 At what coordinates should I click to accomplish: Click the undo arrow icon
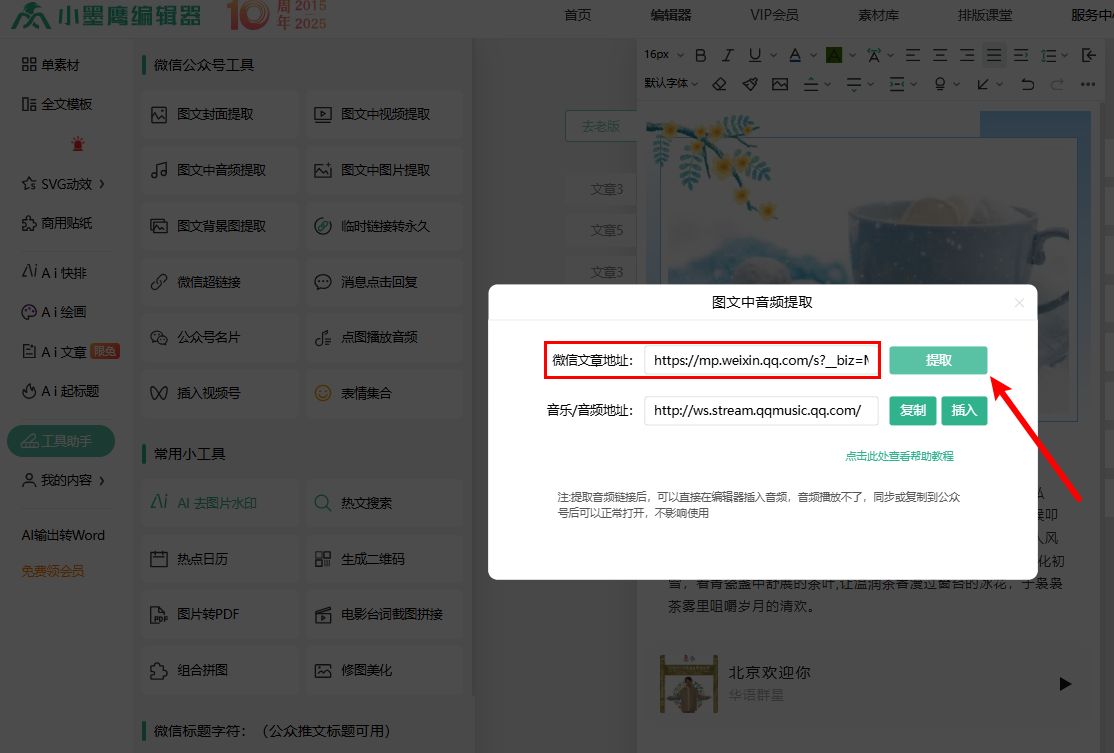pos(1027,84)
